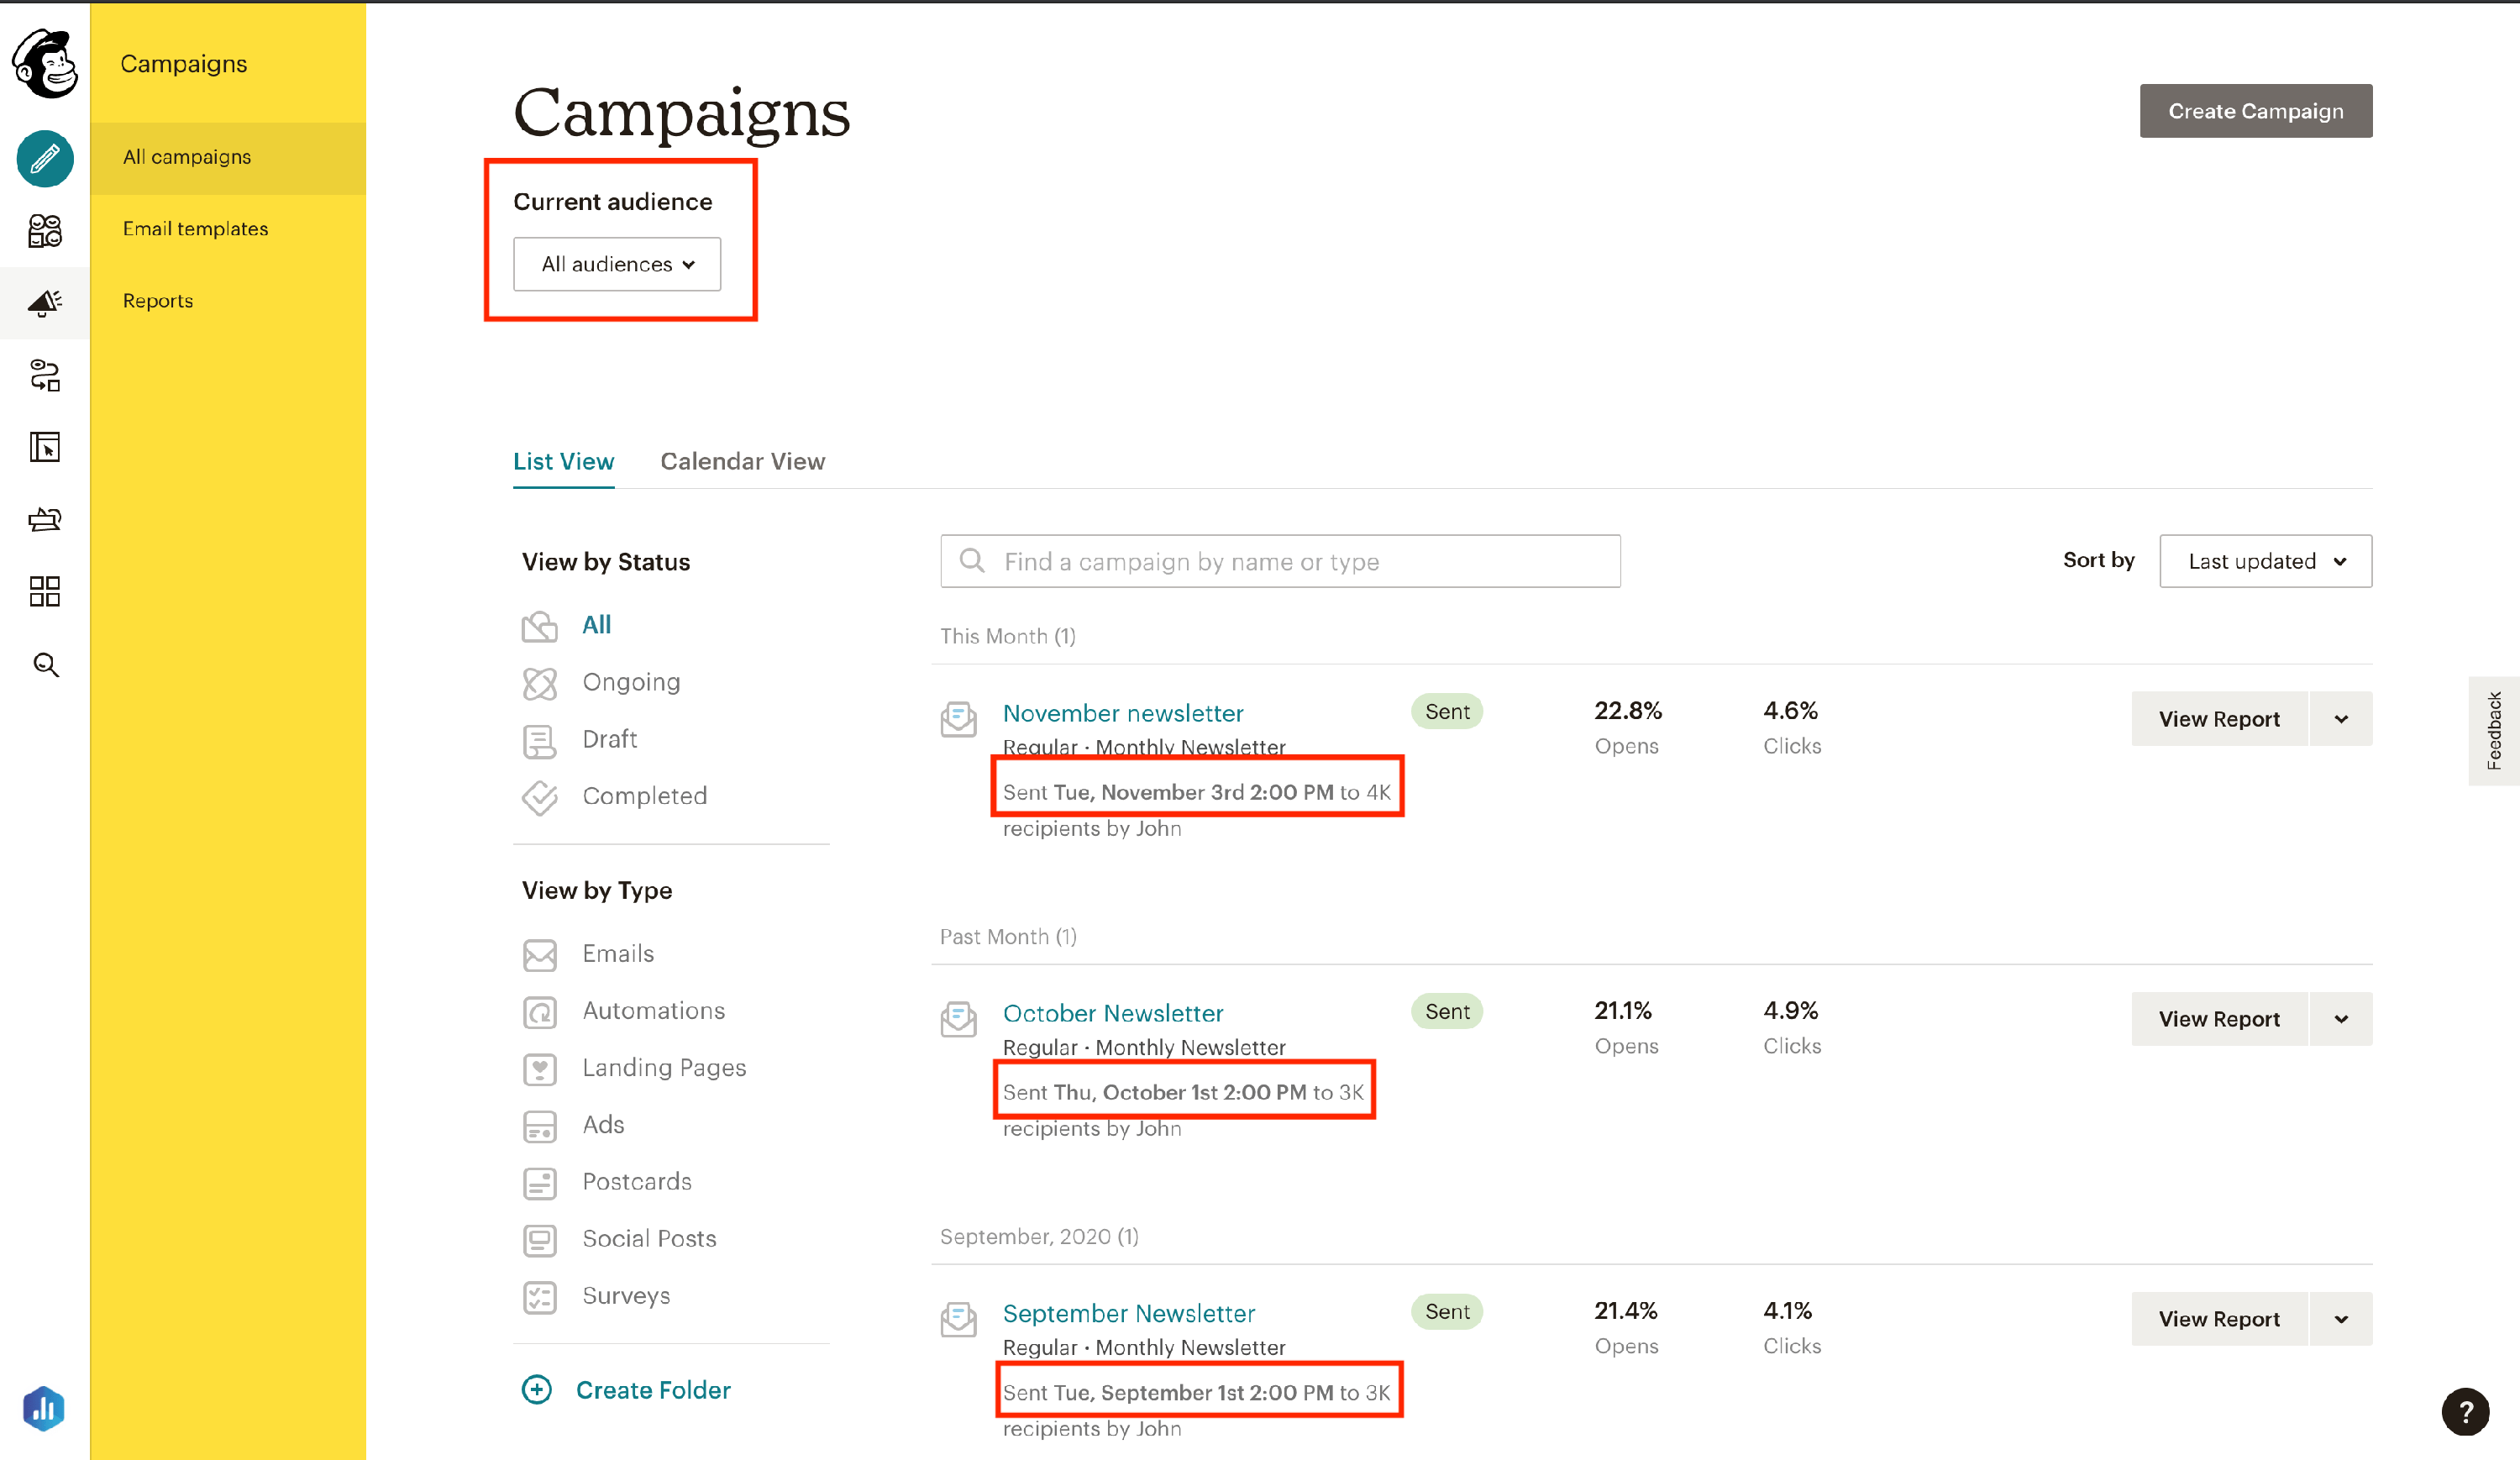Viewport: 2520px width, 1460px height.
Task: Open the October Newsletter campaign link
Action: tap(1112, 1013)
